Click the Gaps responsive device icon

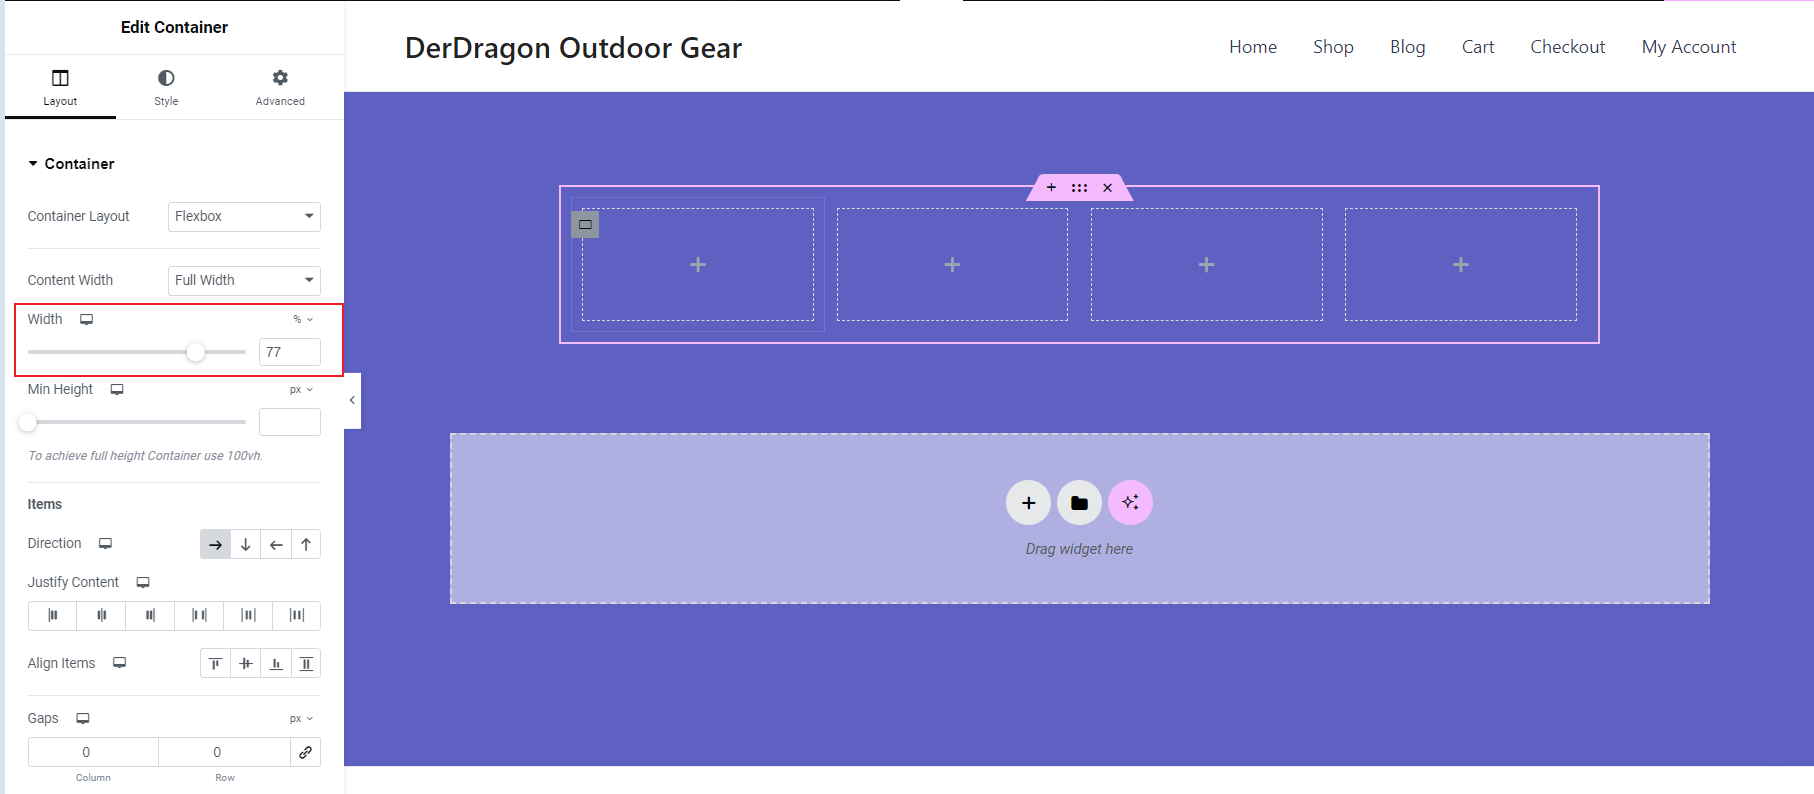(x=83, y=719)
